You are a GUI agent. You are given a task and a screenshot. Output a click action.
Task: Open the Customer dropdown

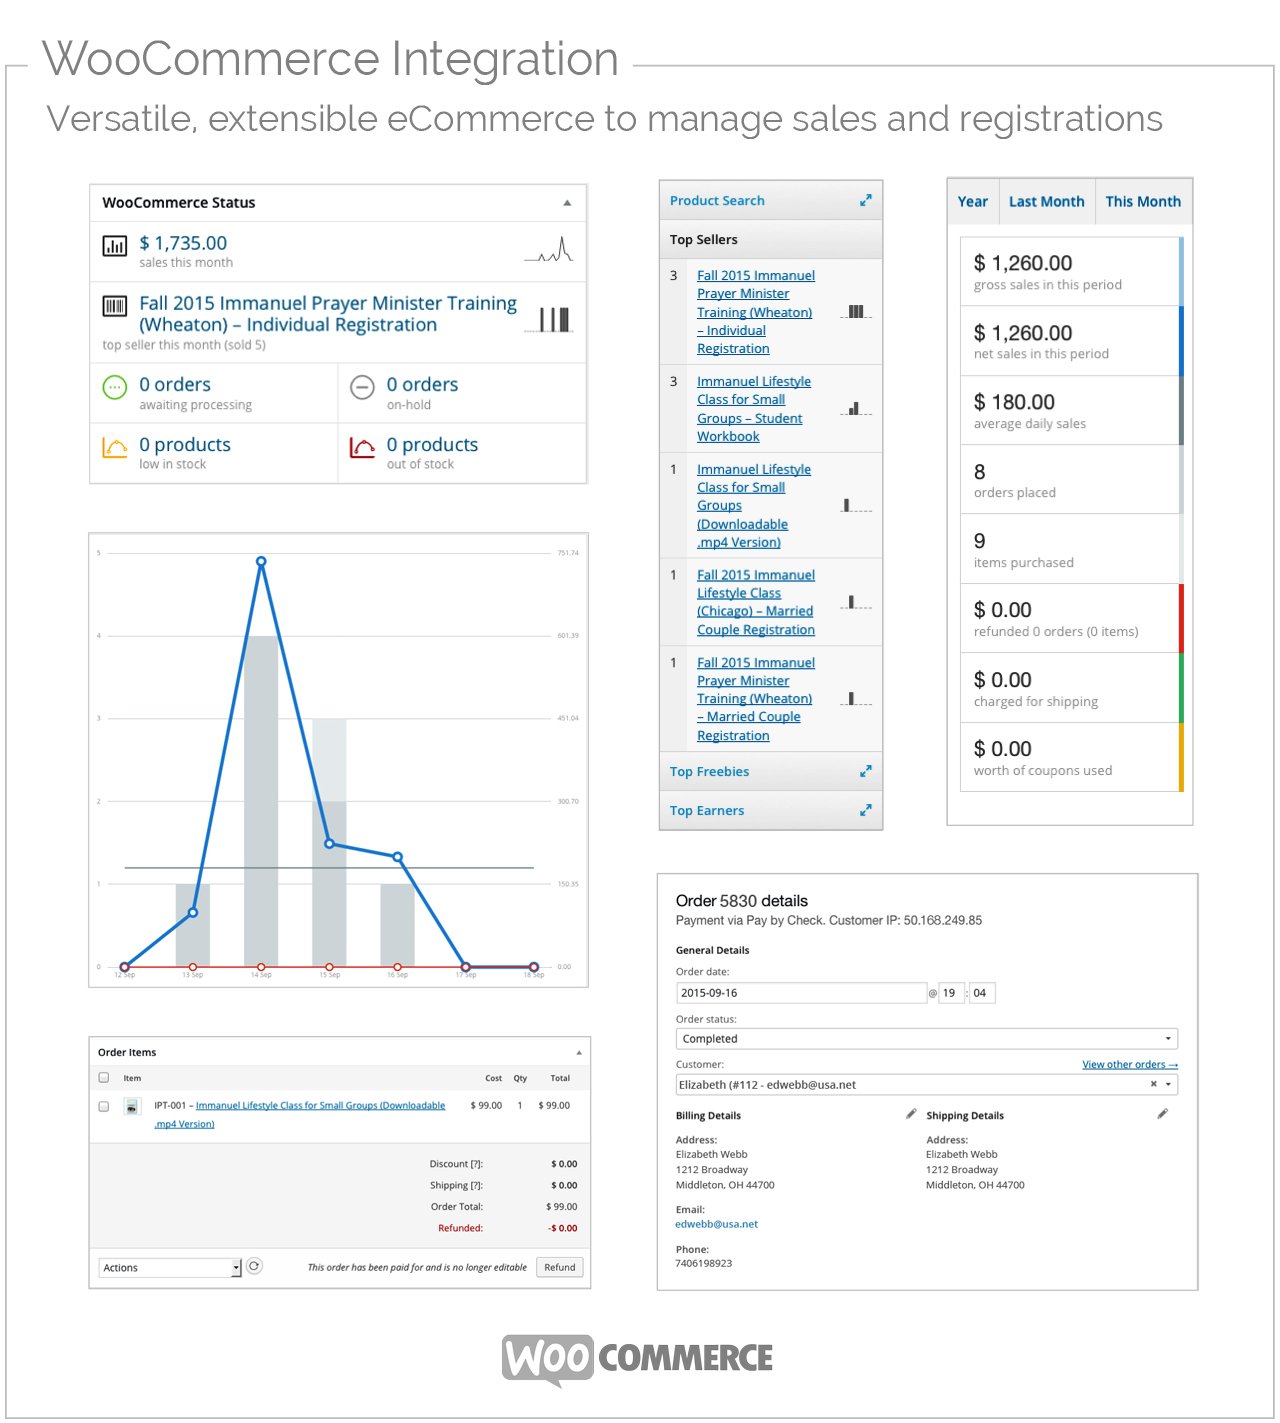(x=927, y=1084)
